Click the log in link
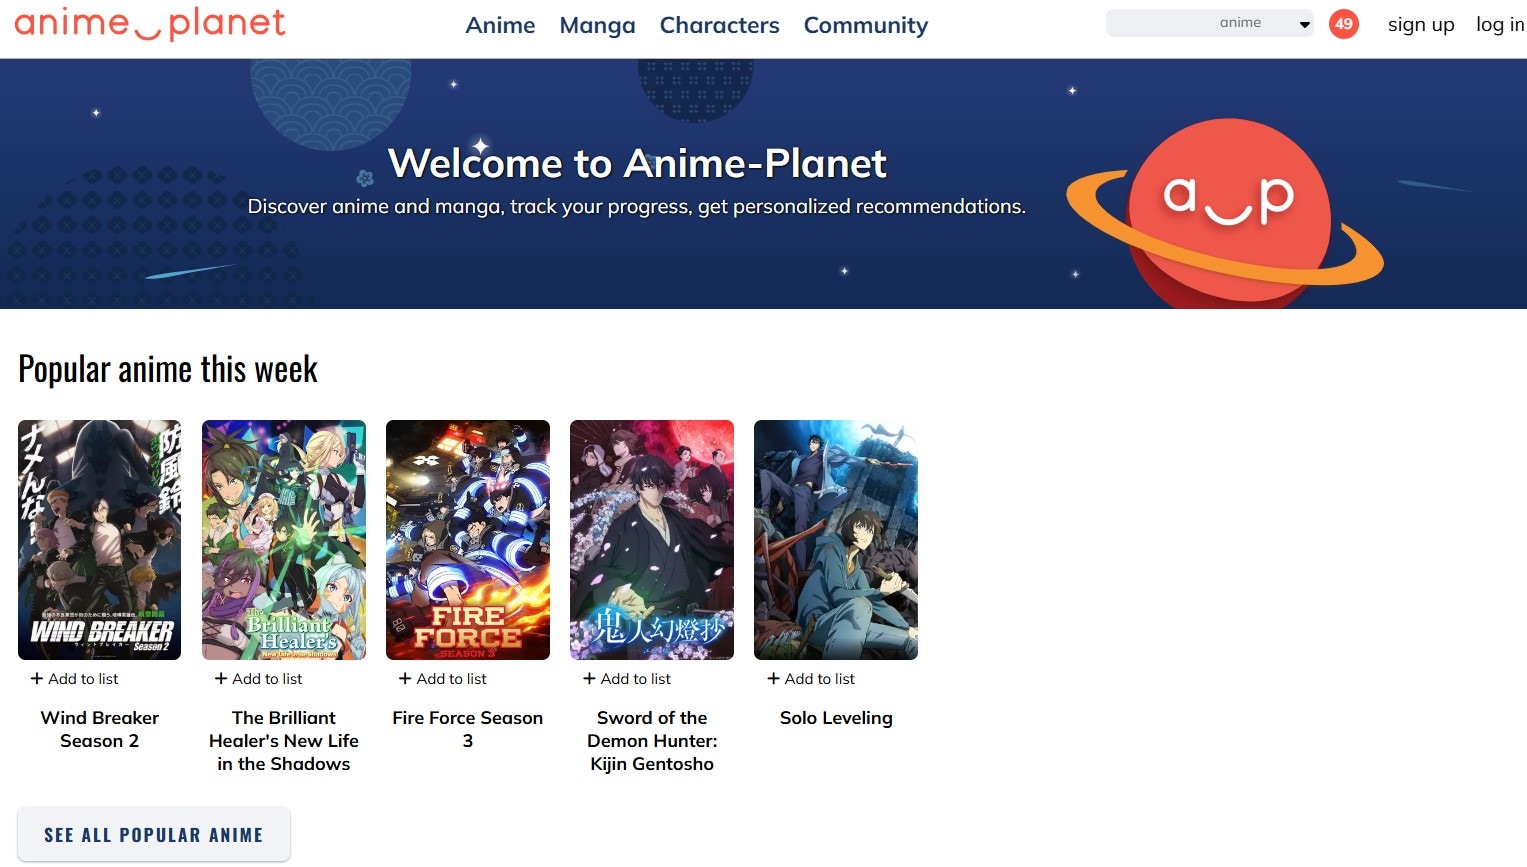The height and width of the screenshot is (867, 1527). point(1500,25)
